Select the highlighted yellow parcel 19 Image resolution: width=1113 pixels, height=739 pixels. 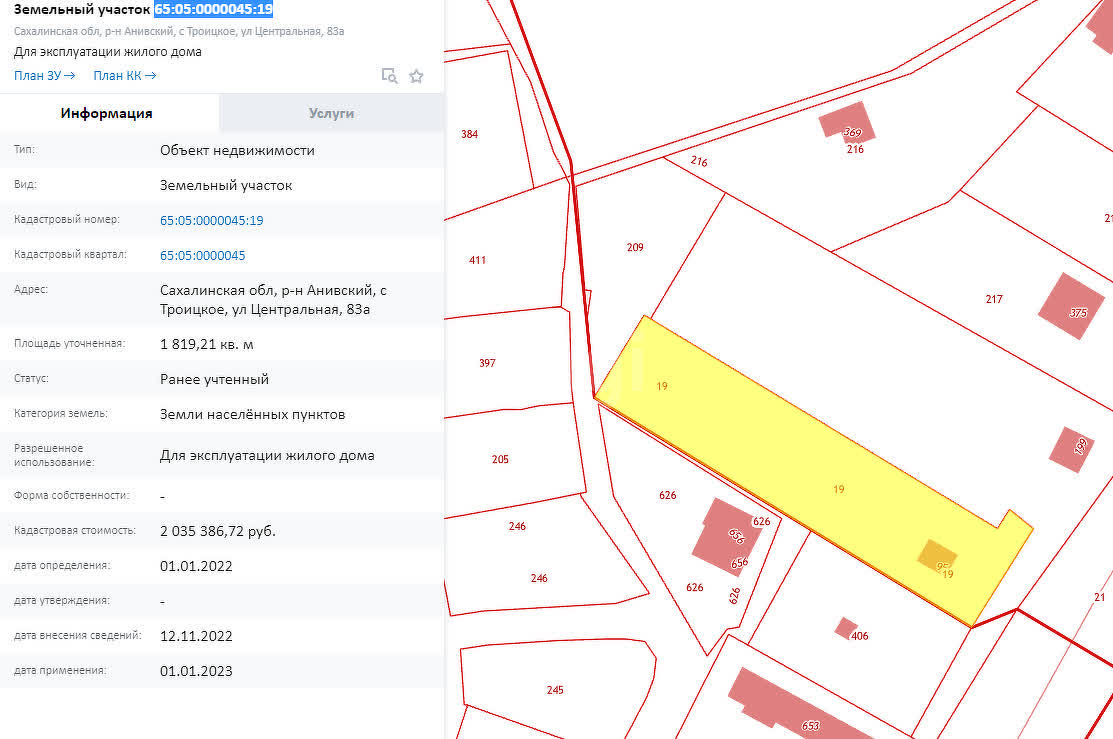[838, 489]
